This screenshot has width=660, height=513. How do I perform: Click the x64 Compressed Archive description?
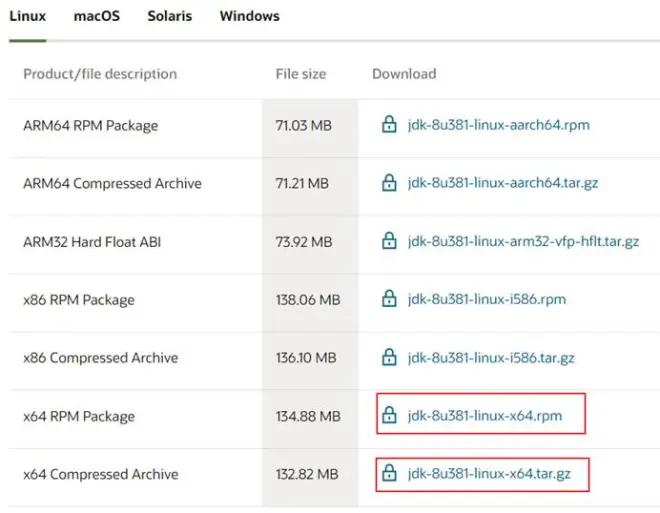tap(101, 474)
